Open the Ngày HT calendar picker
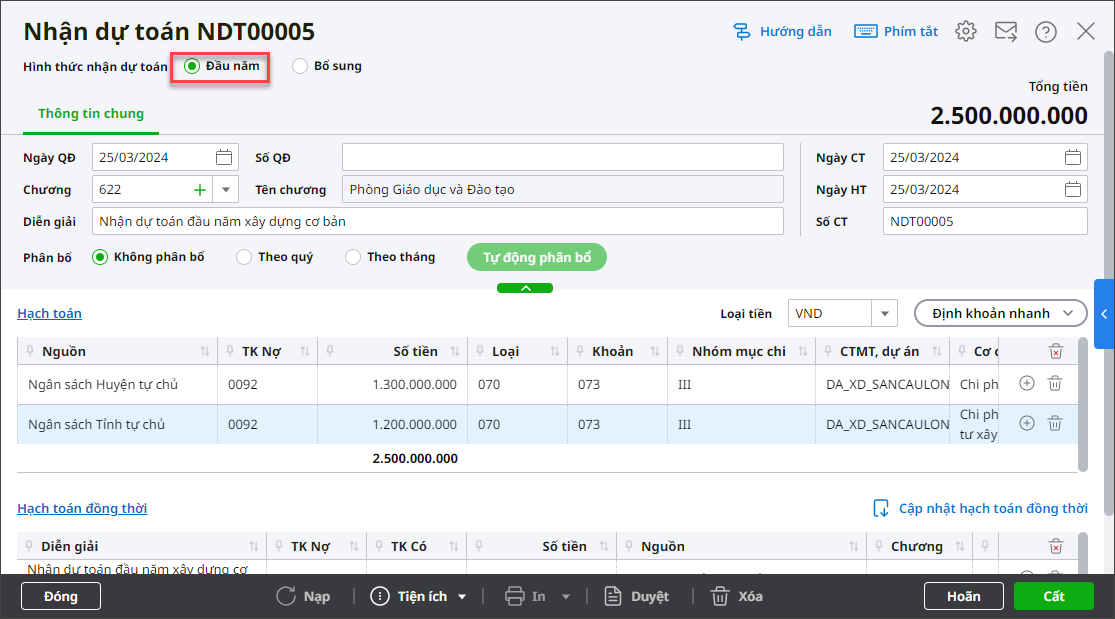Screen dimensions: 1115x619 (x=1072, y=189)
